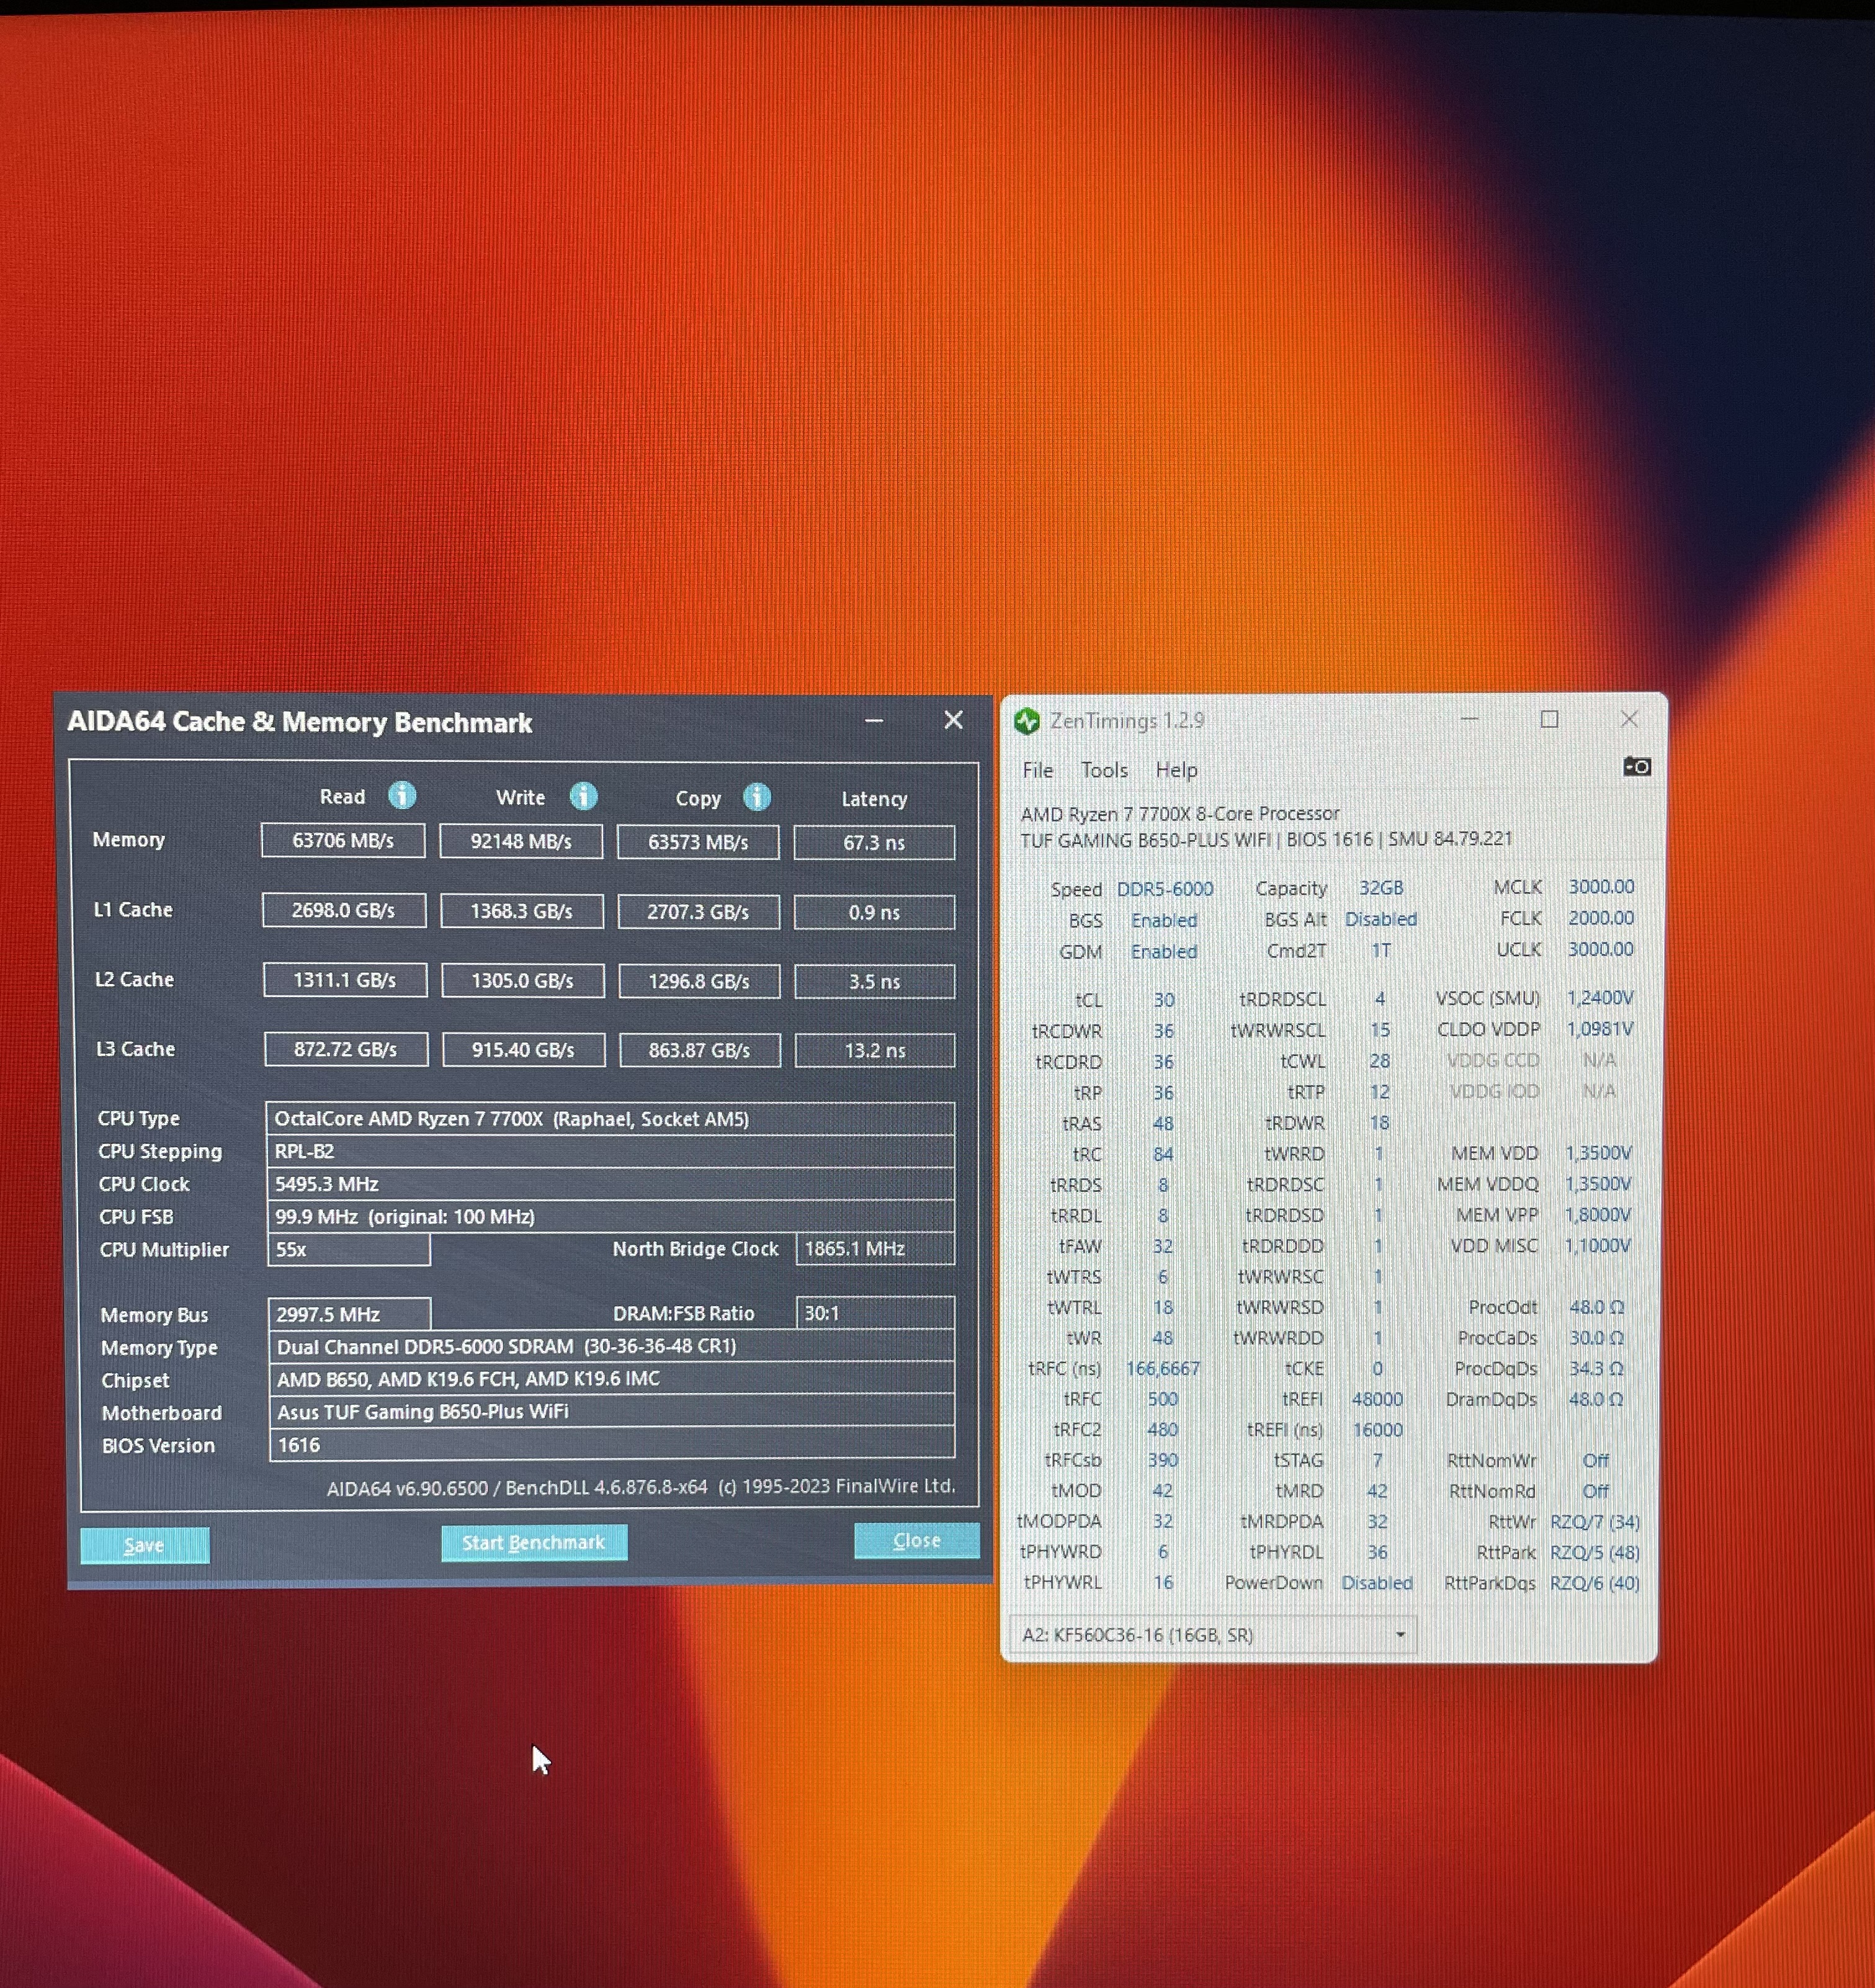
Task: Open the Tools menu in ZenTimings
Action: [1104, 770]
